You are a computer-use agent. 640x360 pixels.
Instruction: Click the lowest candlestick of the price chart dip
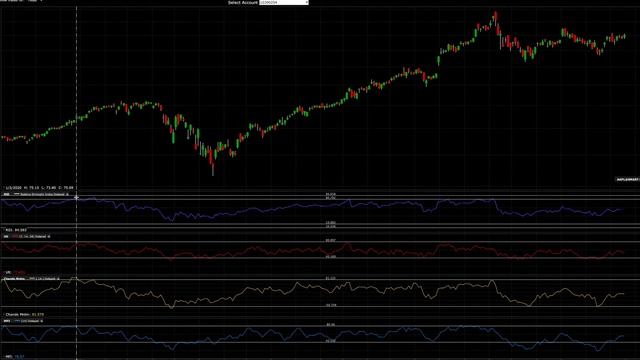click(213, 169)
